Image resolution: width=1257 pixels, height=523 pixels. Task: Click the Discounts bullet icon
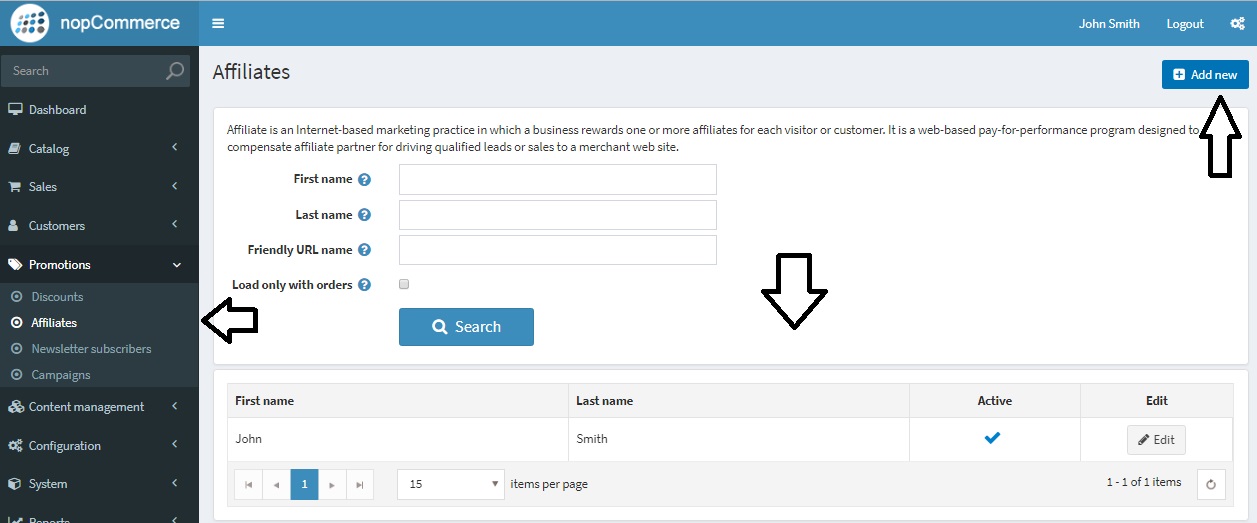(16, 297)
